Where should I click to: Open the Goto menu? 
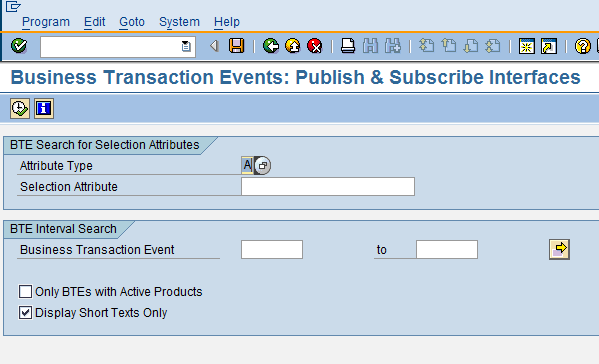[132, 22]
